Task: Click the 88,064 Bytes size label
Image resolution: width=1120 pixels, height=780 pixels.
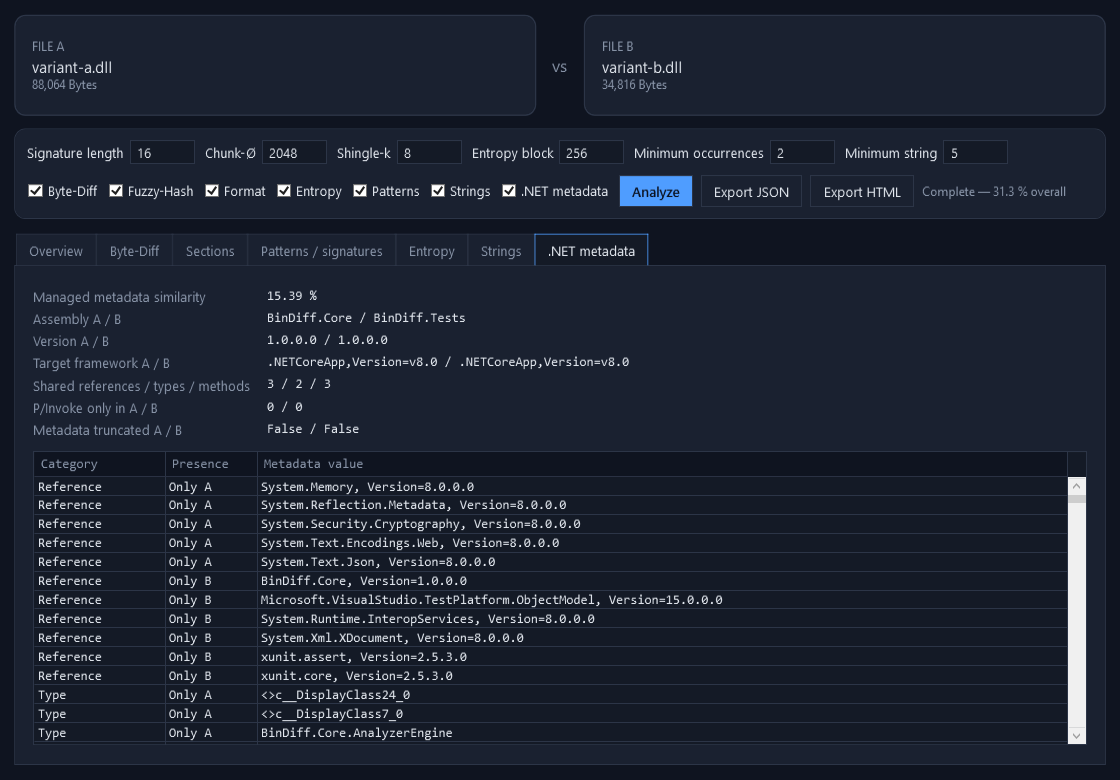Action: coord(64,84)
